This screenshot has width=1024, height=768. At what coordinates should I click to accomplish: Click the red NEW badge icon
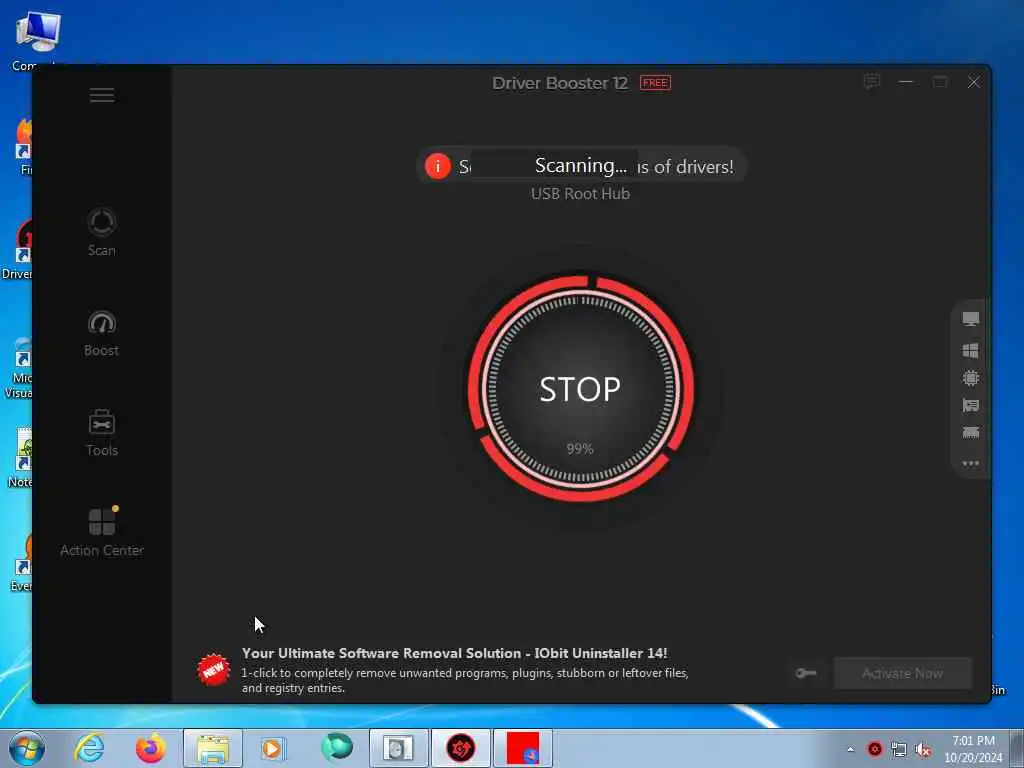point(214,669)
